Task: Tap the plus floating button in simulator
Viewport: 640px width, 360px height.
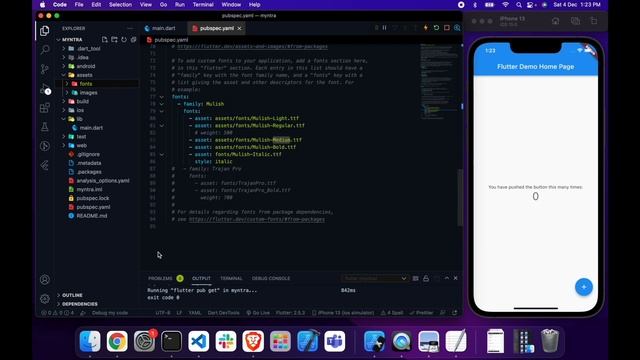Action: (584, 287)
